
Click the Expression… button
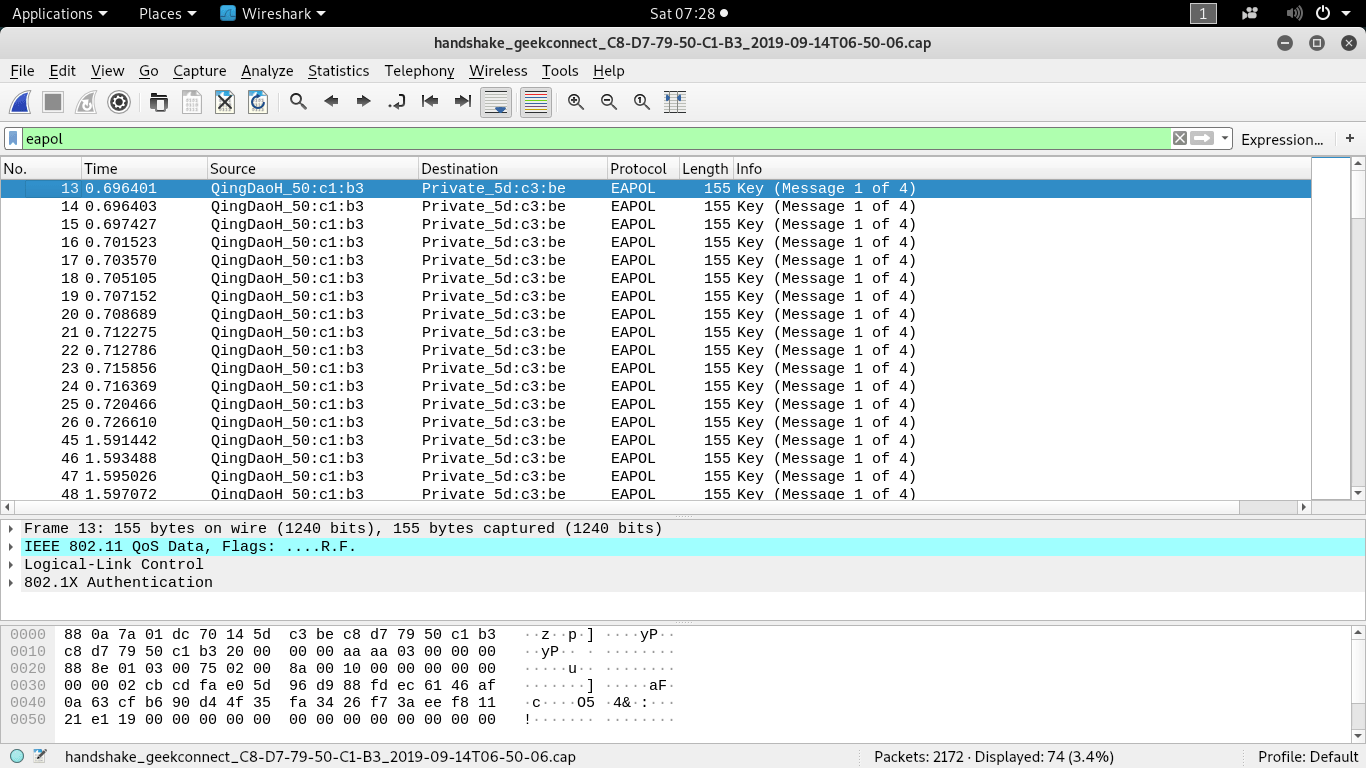(x=1282, y=139)
